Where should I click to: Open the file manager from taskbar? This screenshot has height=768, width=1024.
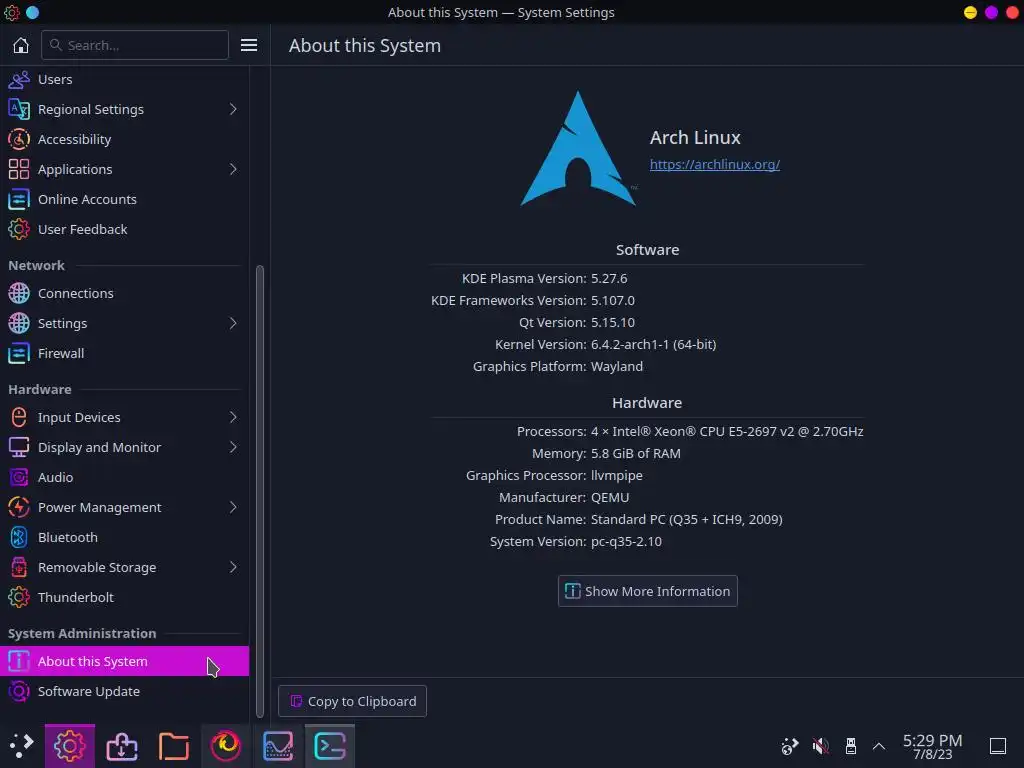click(174, 746)
